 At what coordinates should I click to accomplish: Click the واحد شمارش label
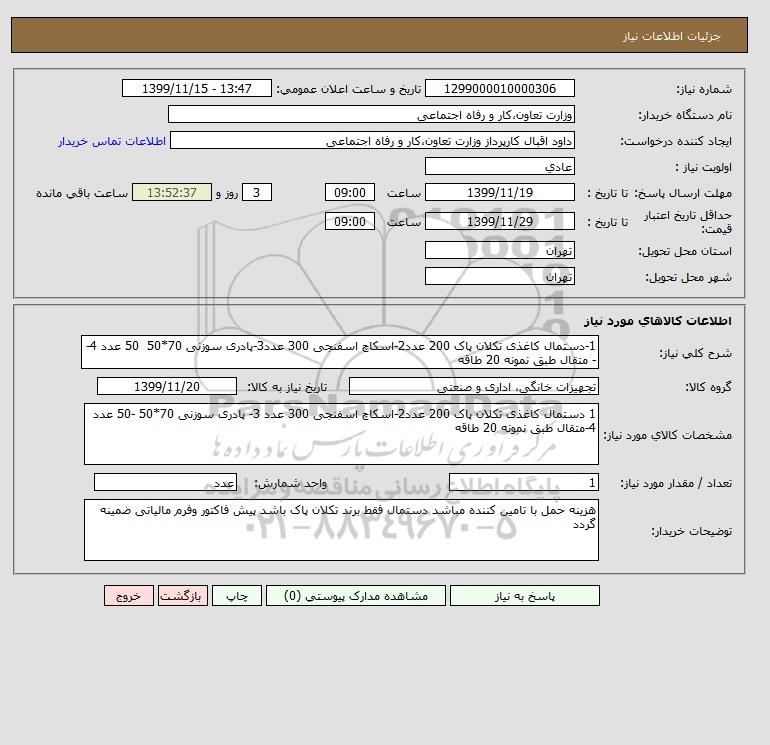click(290, 484)
